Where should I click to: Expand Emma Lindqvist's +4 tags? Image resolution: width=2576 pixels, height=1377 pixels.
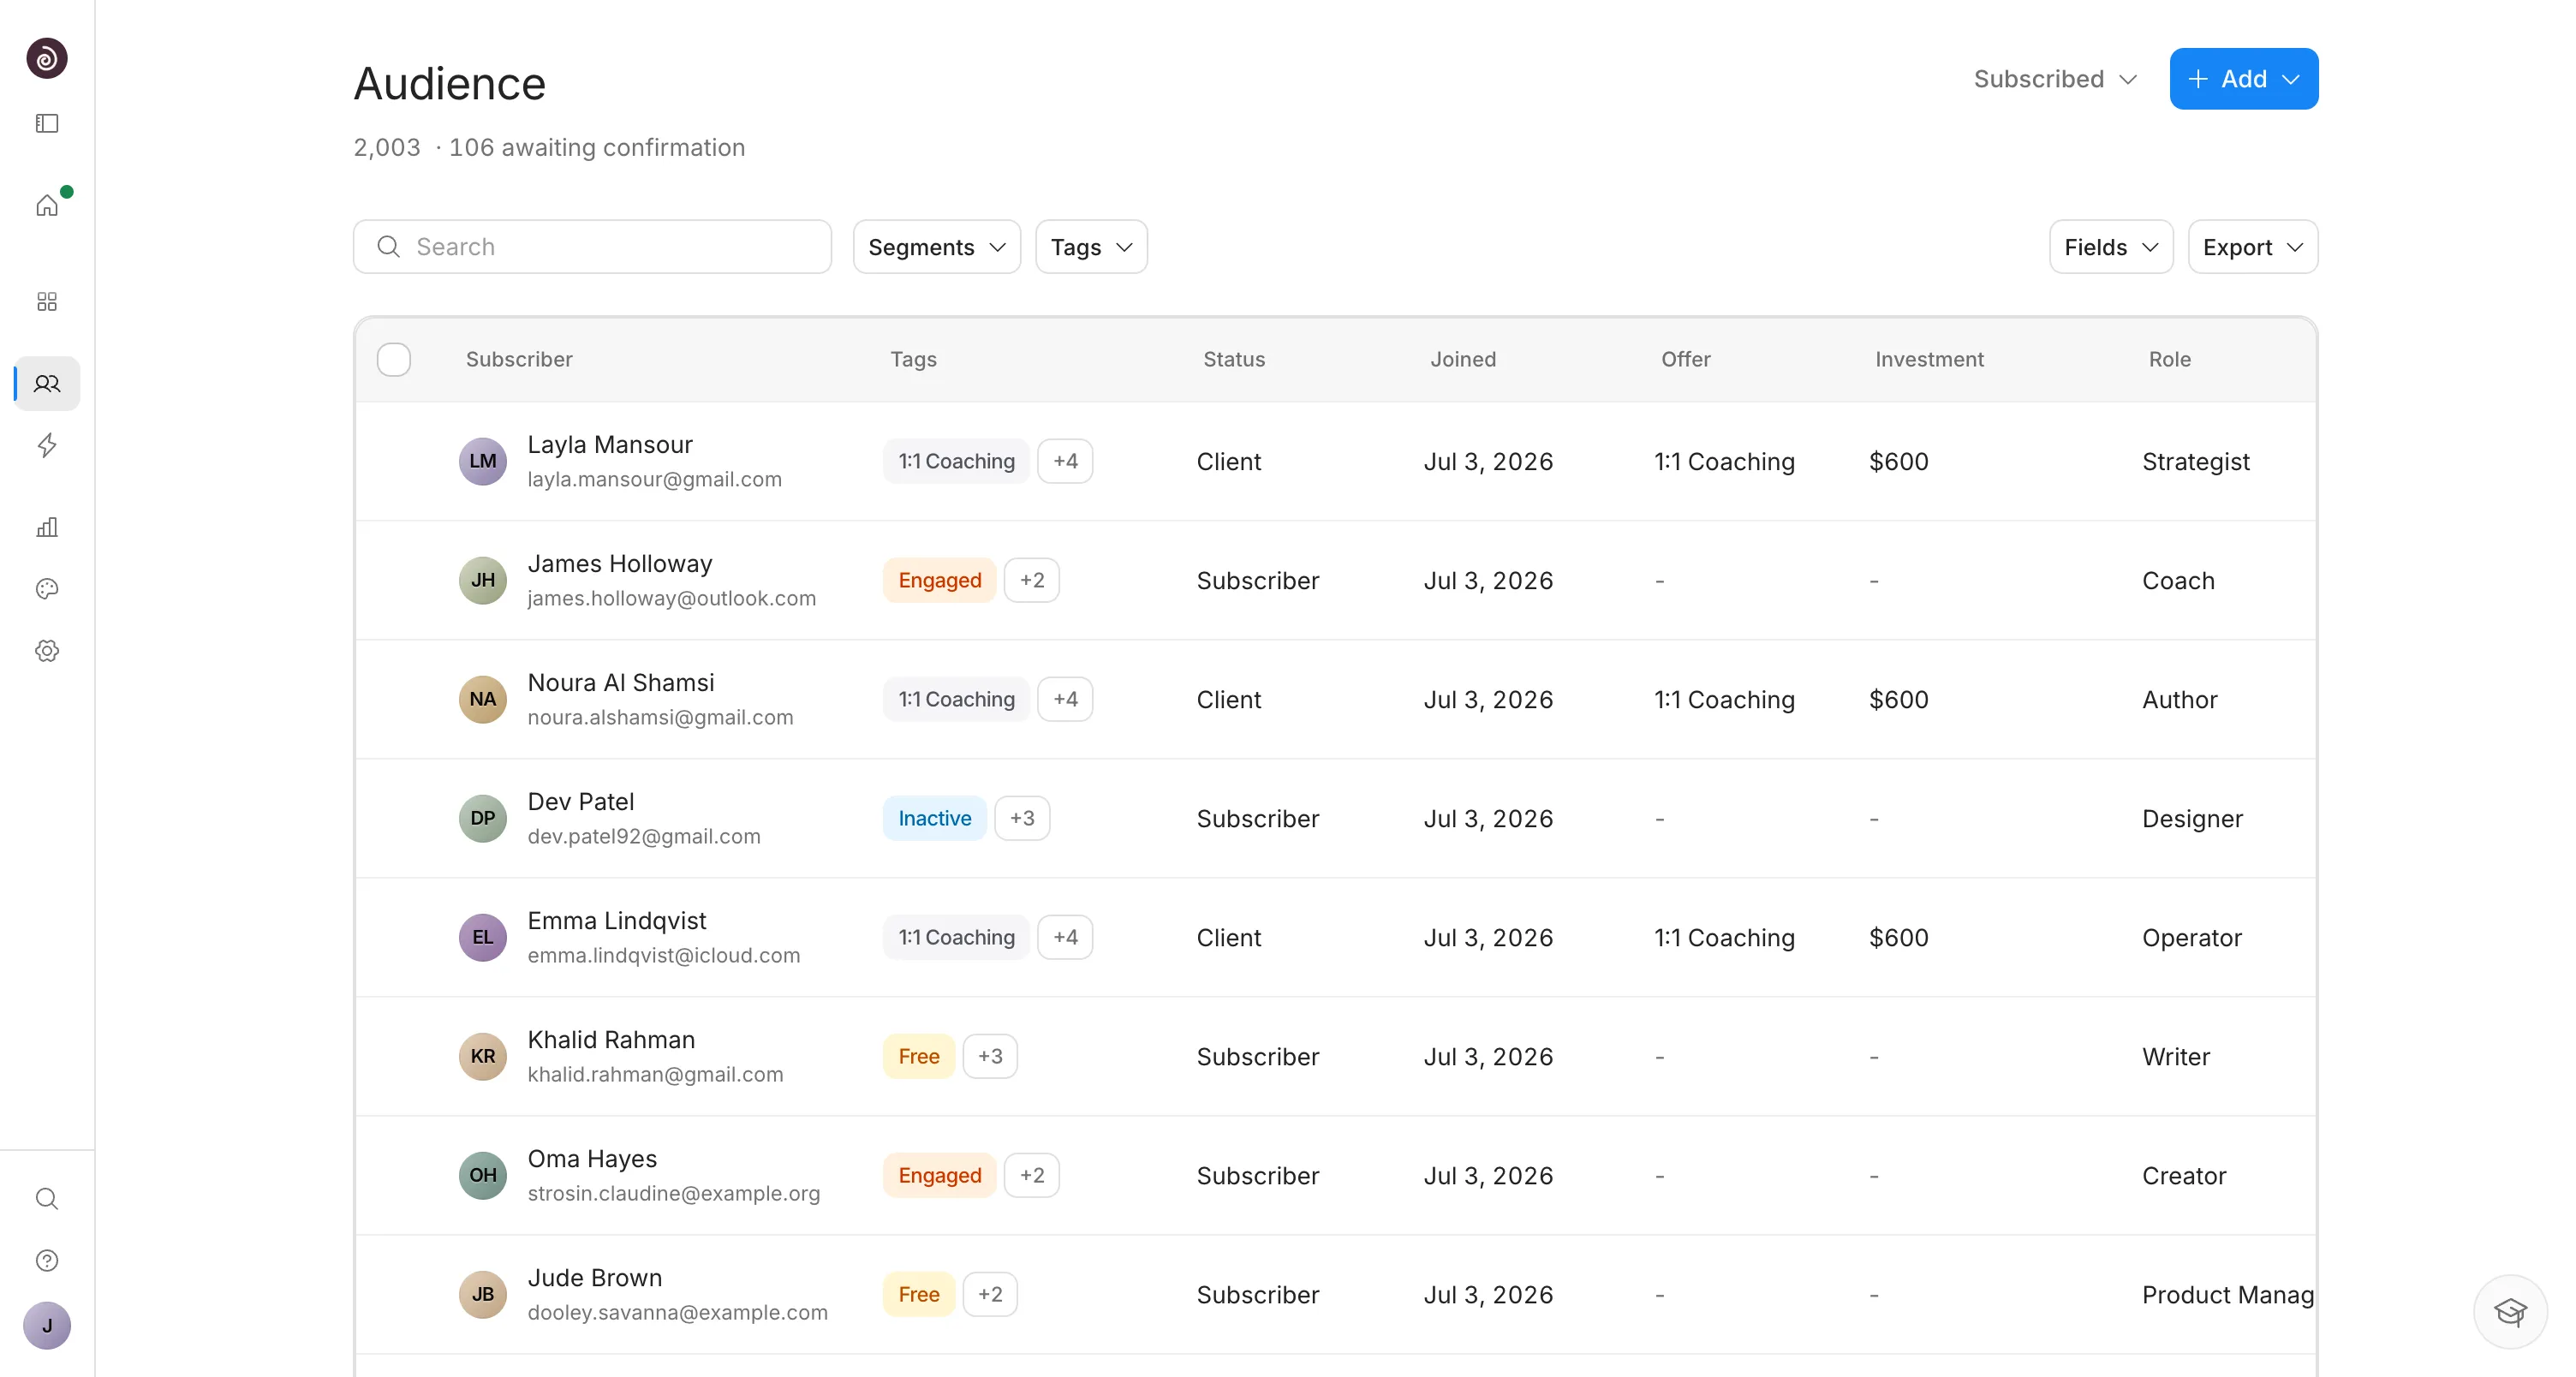tap(1065, 937)
